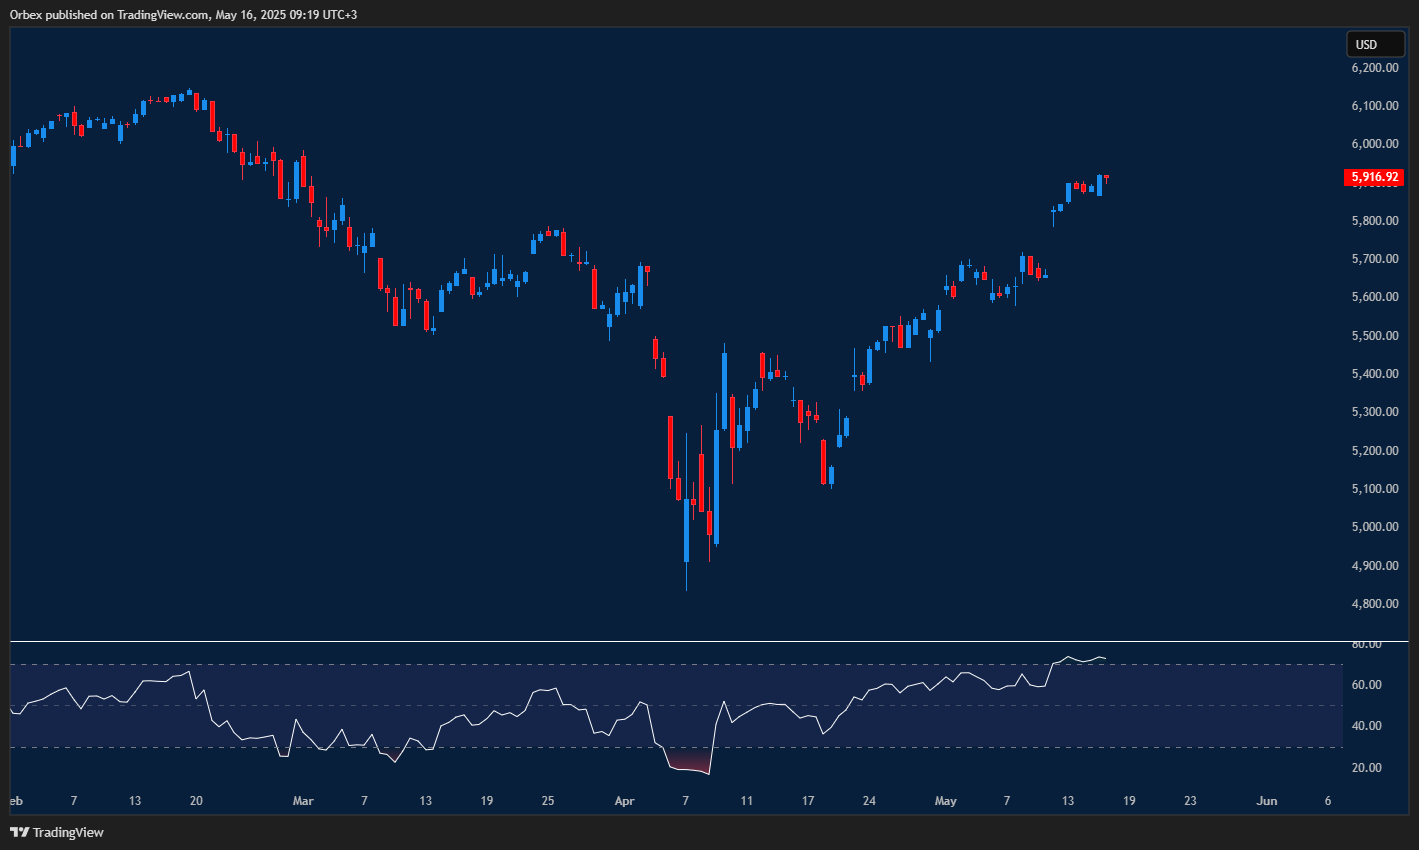Image resolution: width=1419 pixels, height=850 pixels.
Task: Click the Orbex attribution text
Action: point(25,15)
